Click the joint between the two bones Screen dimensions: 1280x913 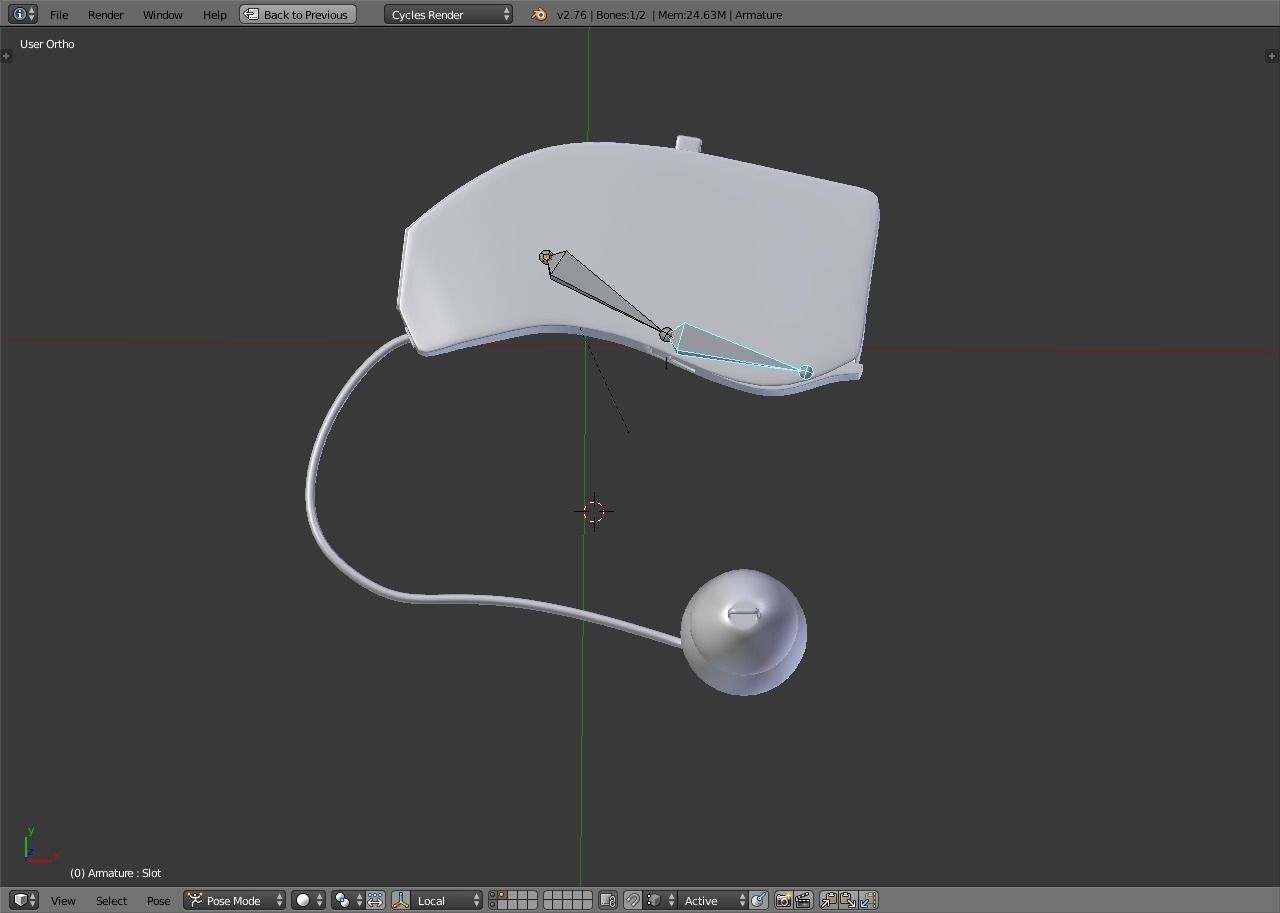pyautogui.click(x=666, y=335)
